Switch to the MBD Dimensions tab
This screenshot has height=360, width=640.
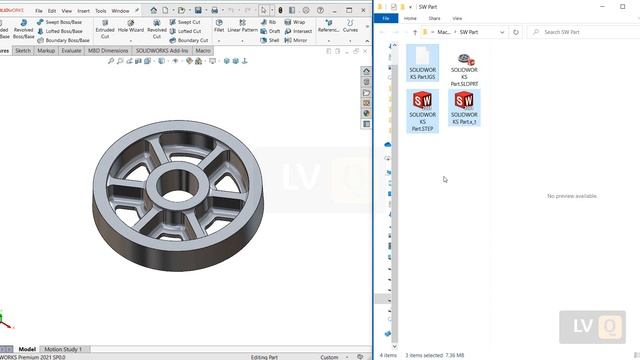coord(108,51)
